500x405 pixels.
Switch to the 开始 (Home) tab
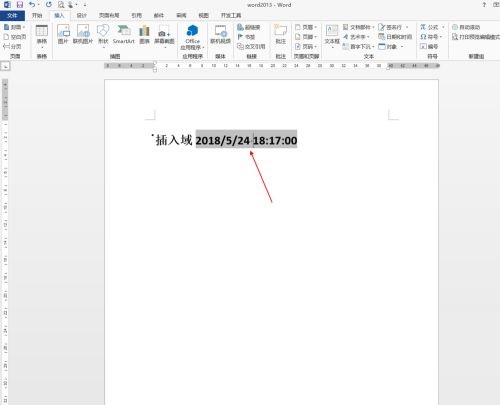coord(37,15)
